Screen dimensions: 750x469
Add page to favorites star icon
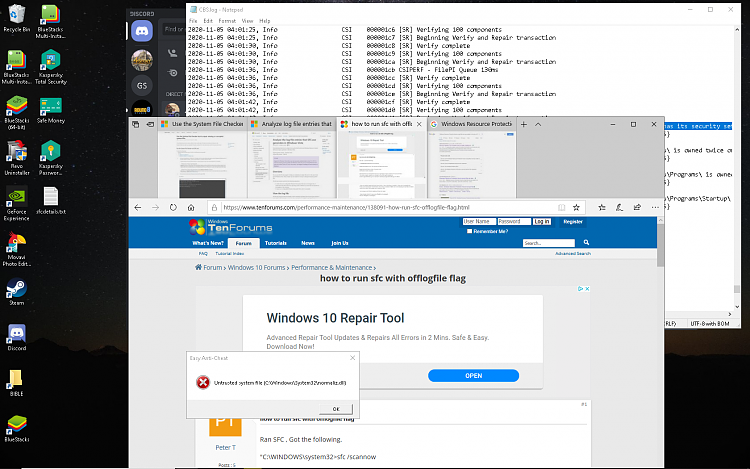pos(576,207)
